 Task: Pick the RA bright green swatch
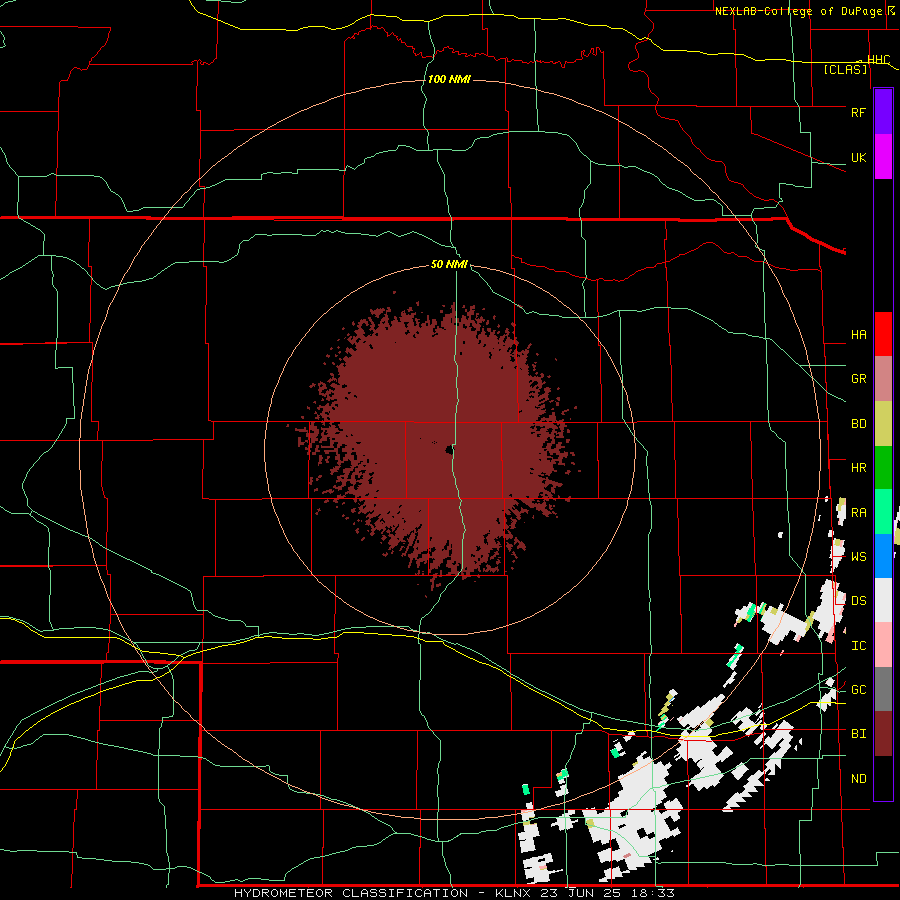pos(883,511)
